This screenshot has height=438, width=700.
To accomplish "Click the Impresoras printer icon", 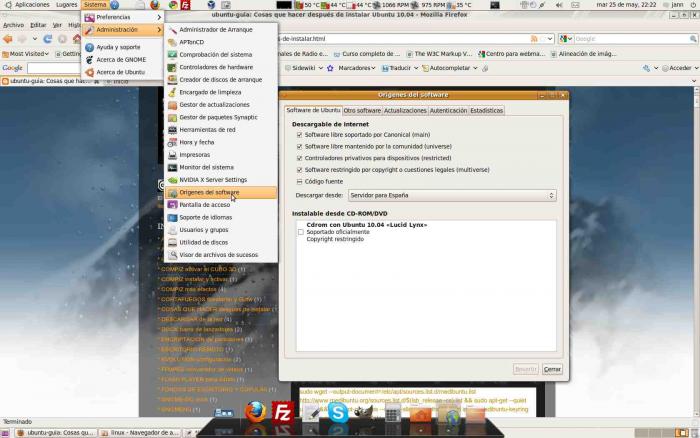I will 172,154.
